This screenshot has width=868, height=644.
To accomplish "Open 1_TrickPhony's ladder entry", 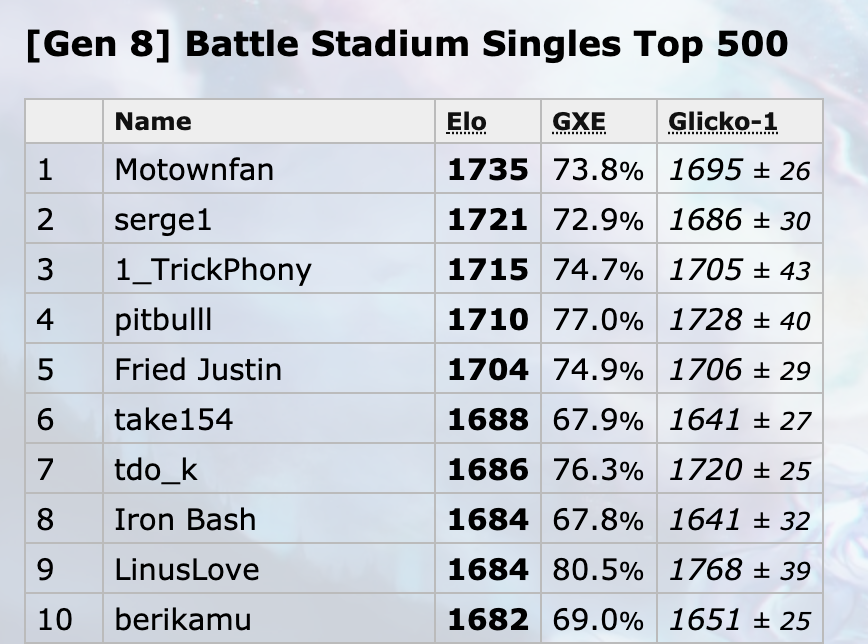I will tap(213, 270).
